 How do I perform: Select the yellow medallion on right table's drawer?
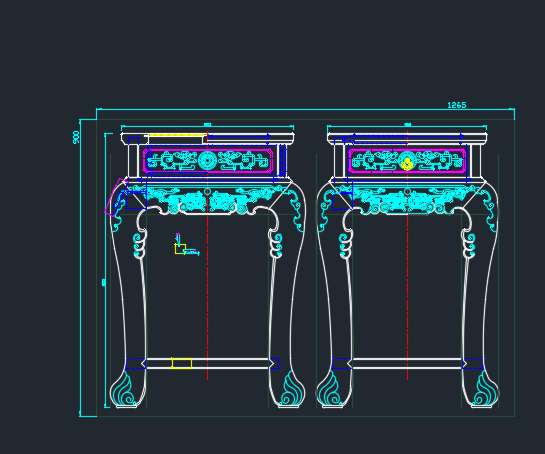[407, 163]
